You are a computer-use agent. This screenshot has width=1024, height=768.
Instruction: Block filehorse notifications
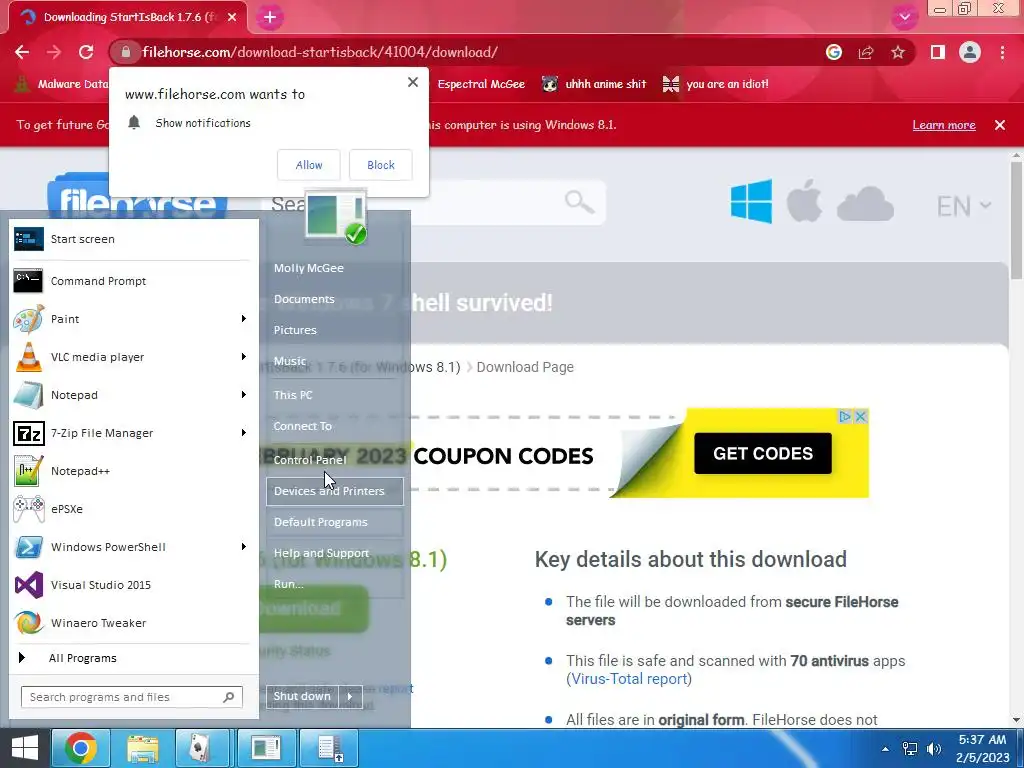381,165
